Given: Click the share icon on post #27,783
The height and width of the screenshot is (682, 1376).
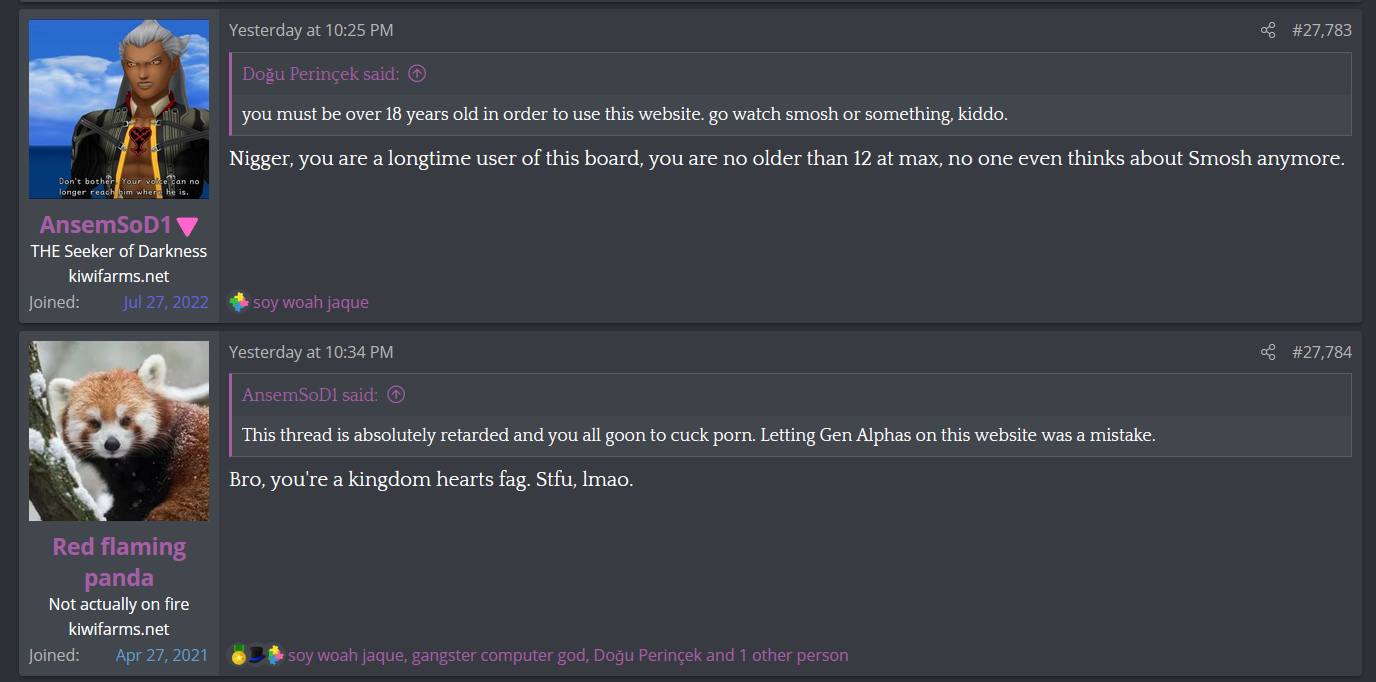Looking at the screenshot, I should point(1268,30).
